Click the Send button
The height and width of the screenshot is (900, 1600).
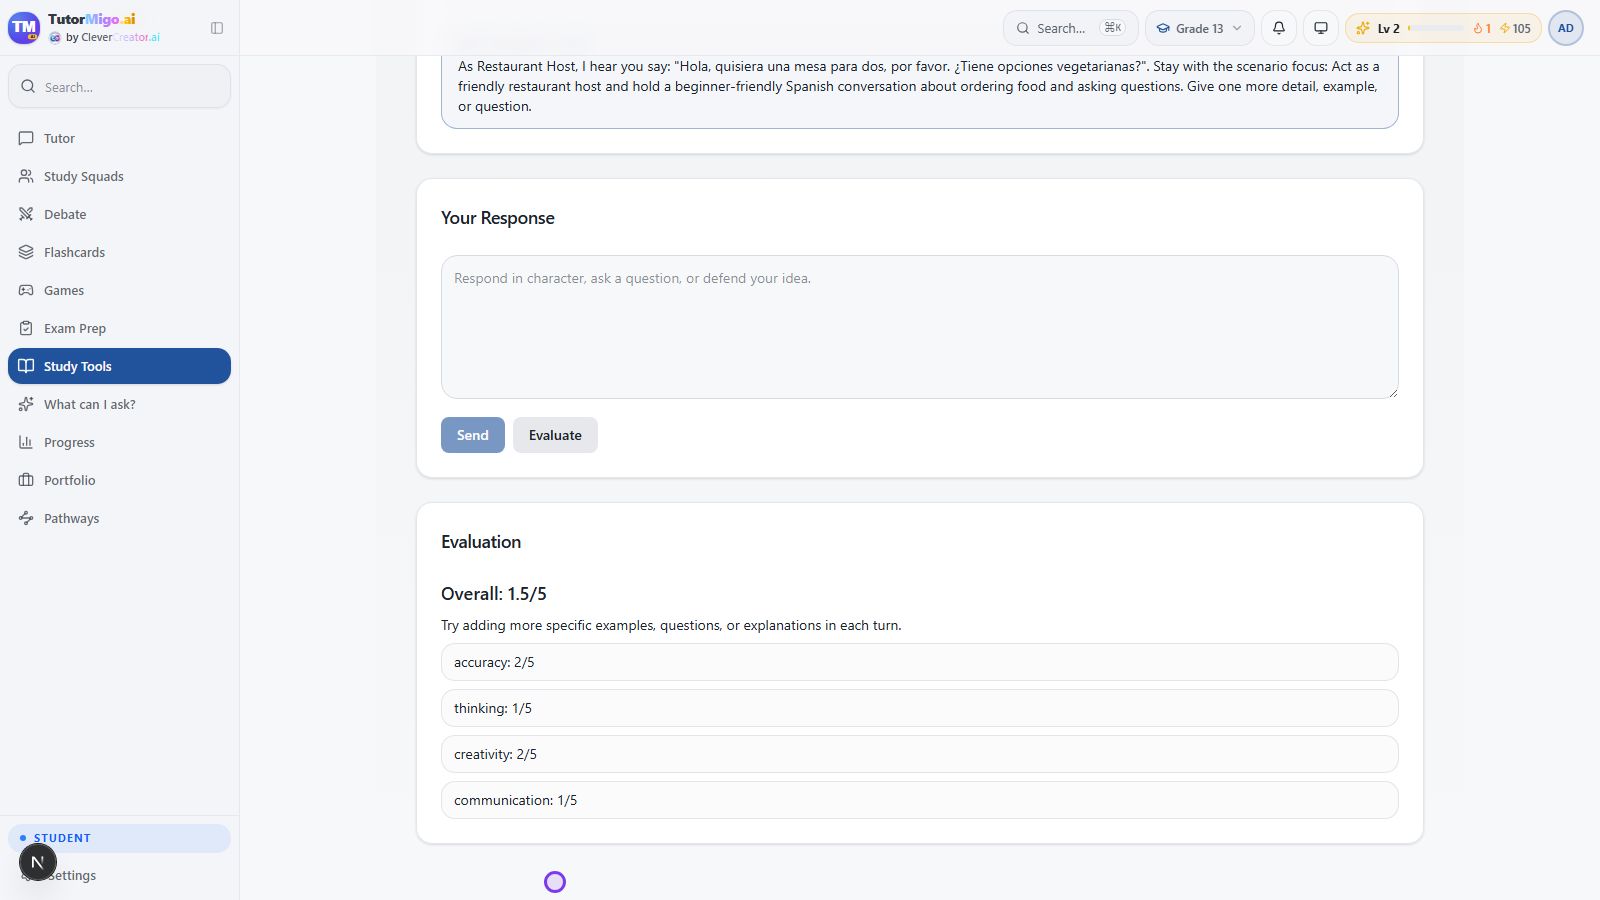coord(473,435)
